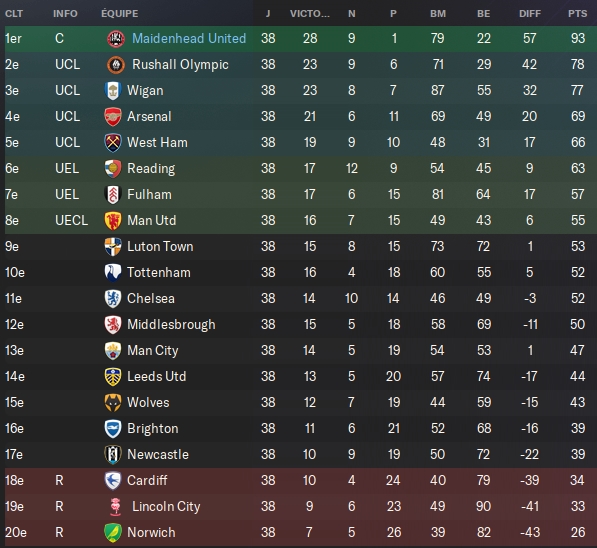Click the BM goals scored header

[x=437, y=14]
